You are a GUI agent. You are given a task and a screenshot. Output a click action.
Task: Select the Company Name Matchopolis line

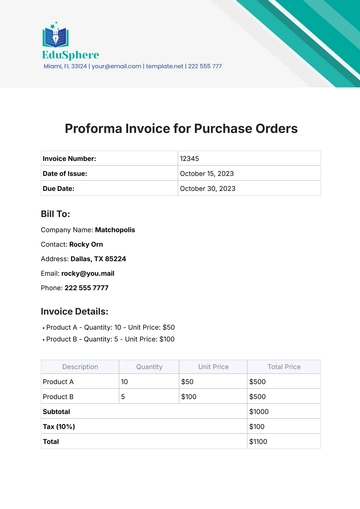tap(88, 230)
